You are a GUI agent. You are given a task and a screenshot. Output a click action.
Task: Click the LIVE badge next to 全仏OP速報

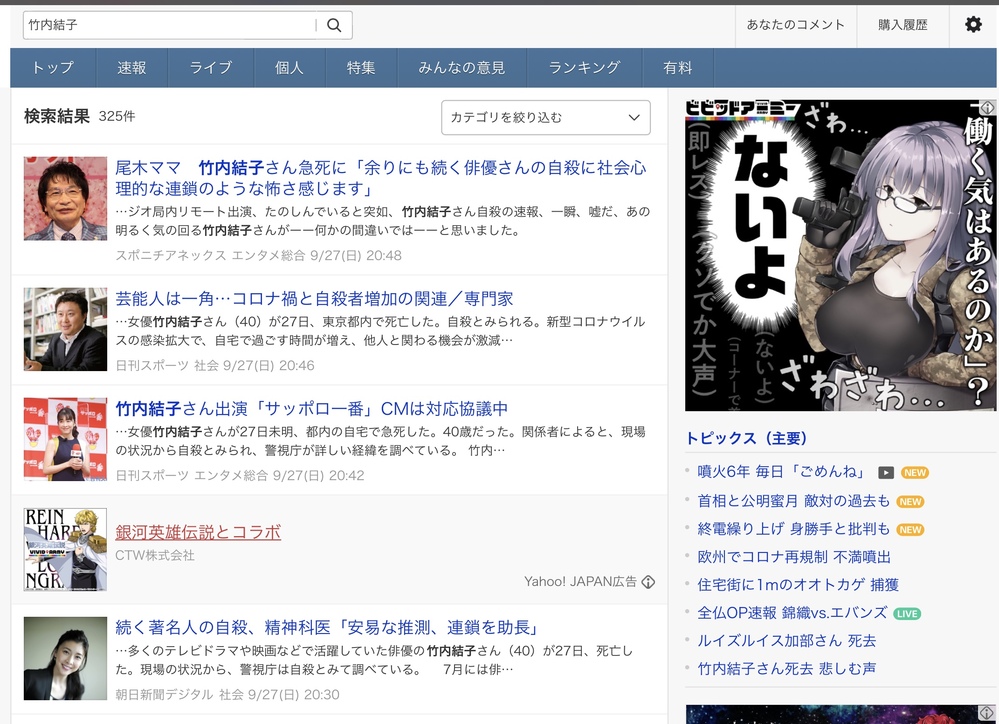pyautogui.click(x=907, y=613)
